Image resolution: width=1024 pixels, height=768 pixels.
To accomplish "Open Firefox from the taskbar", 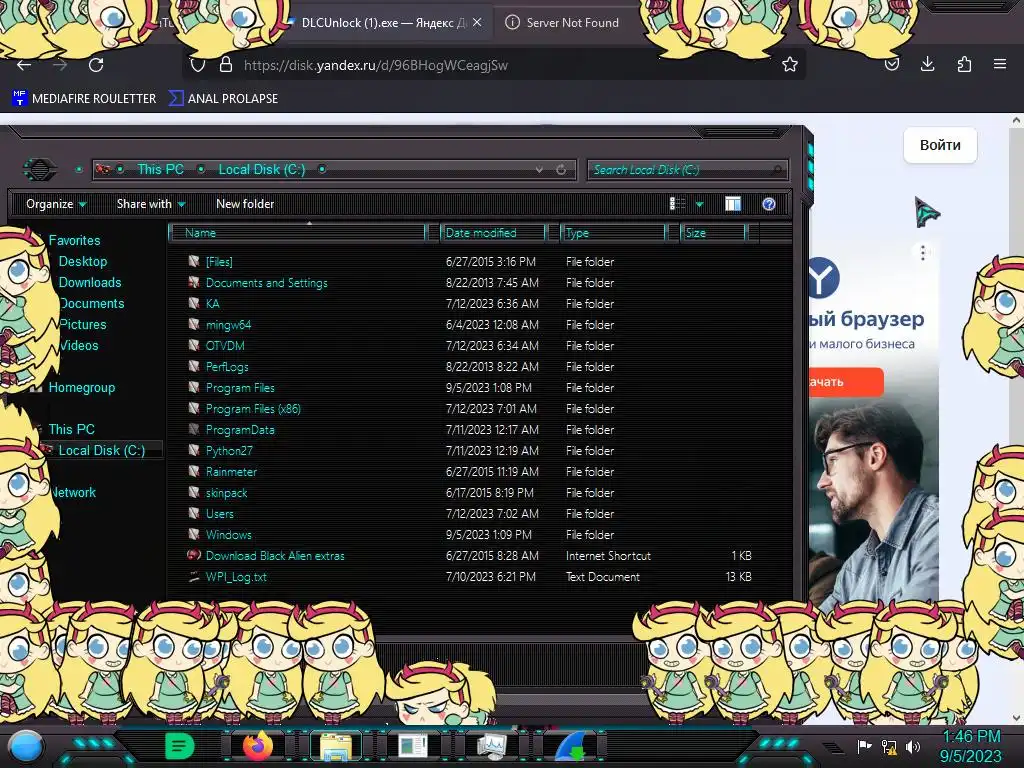I will coord(258,746).
